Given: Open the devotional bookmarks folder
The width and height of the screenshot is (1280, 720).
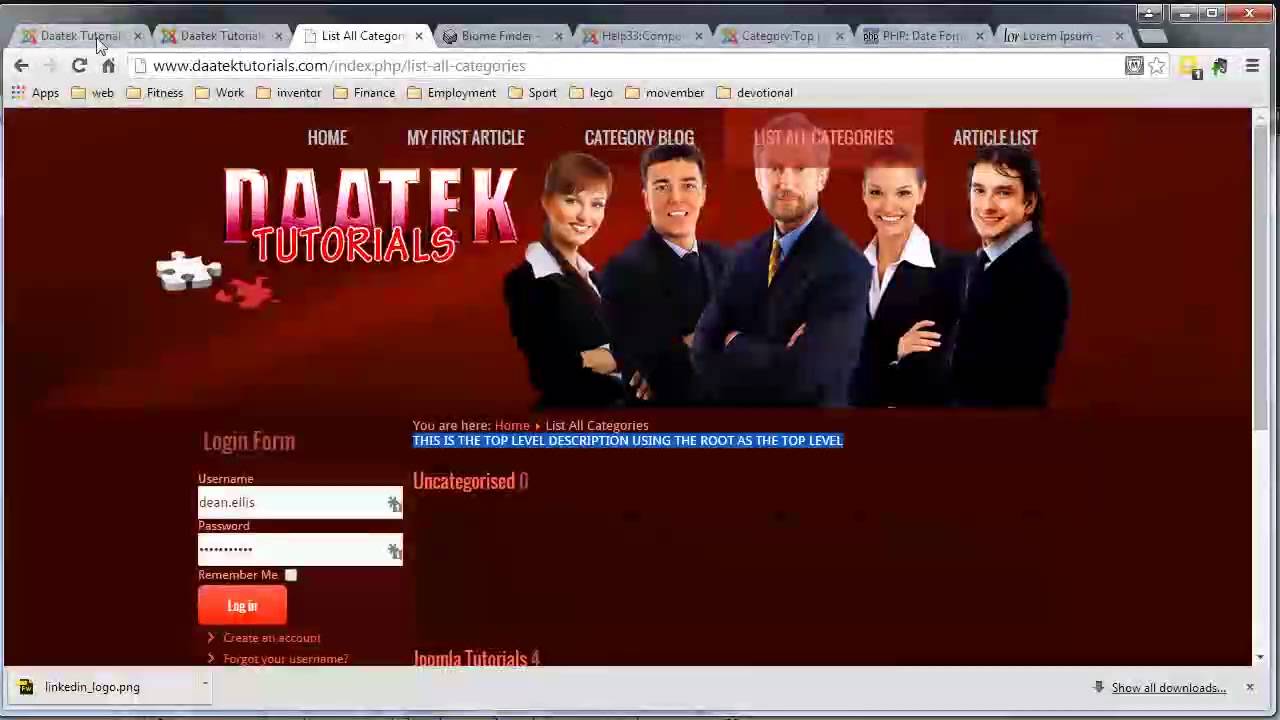Looking at the screenshot, I should pos(754,93).
